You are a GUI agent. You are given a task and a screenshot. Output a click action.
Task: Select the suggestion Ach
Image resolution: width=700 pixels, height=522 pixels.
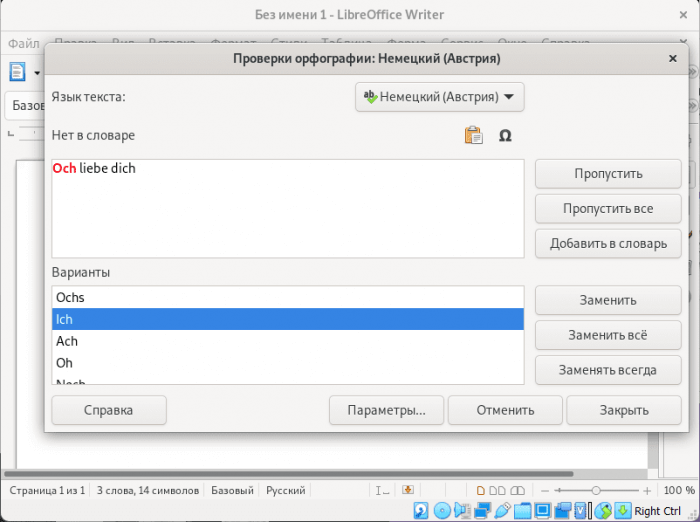288,341
